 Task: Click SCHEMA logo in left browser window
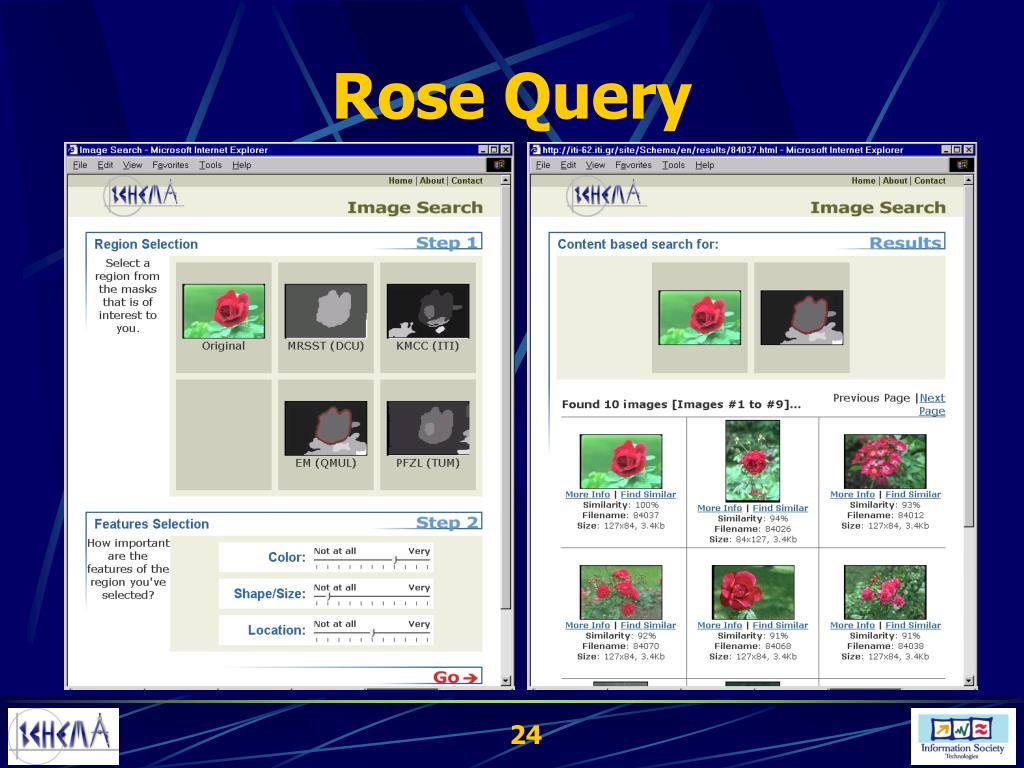(x=142, y=195)
